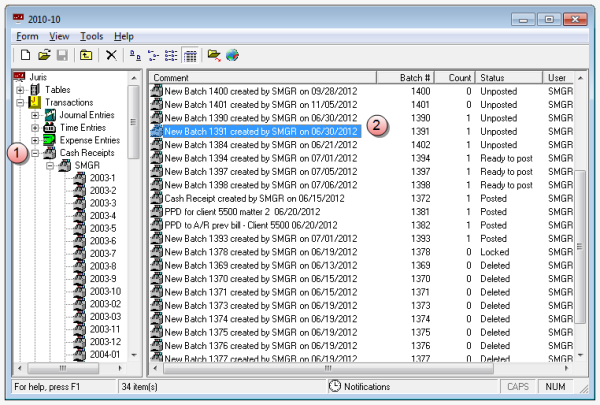
Task: Click the batch icon on the Batch 1400 row
Action: coord(157,91)
